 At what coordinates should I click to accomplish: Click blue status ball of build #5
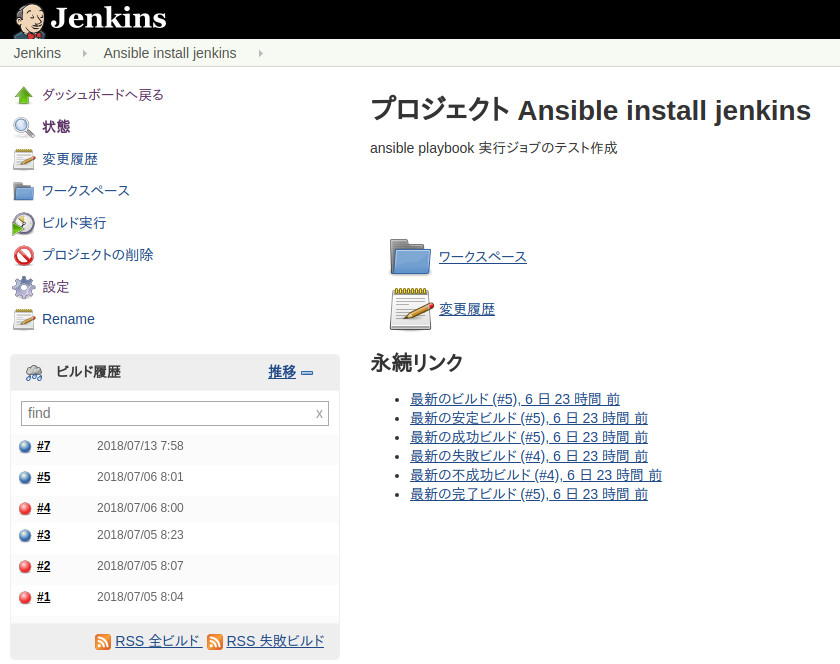coord(25,478)
